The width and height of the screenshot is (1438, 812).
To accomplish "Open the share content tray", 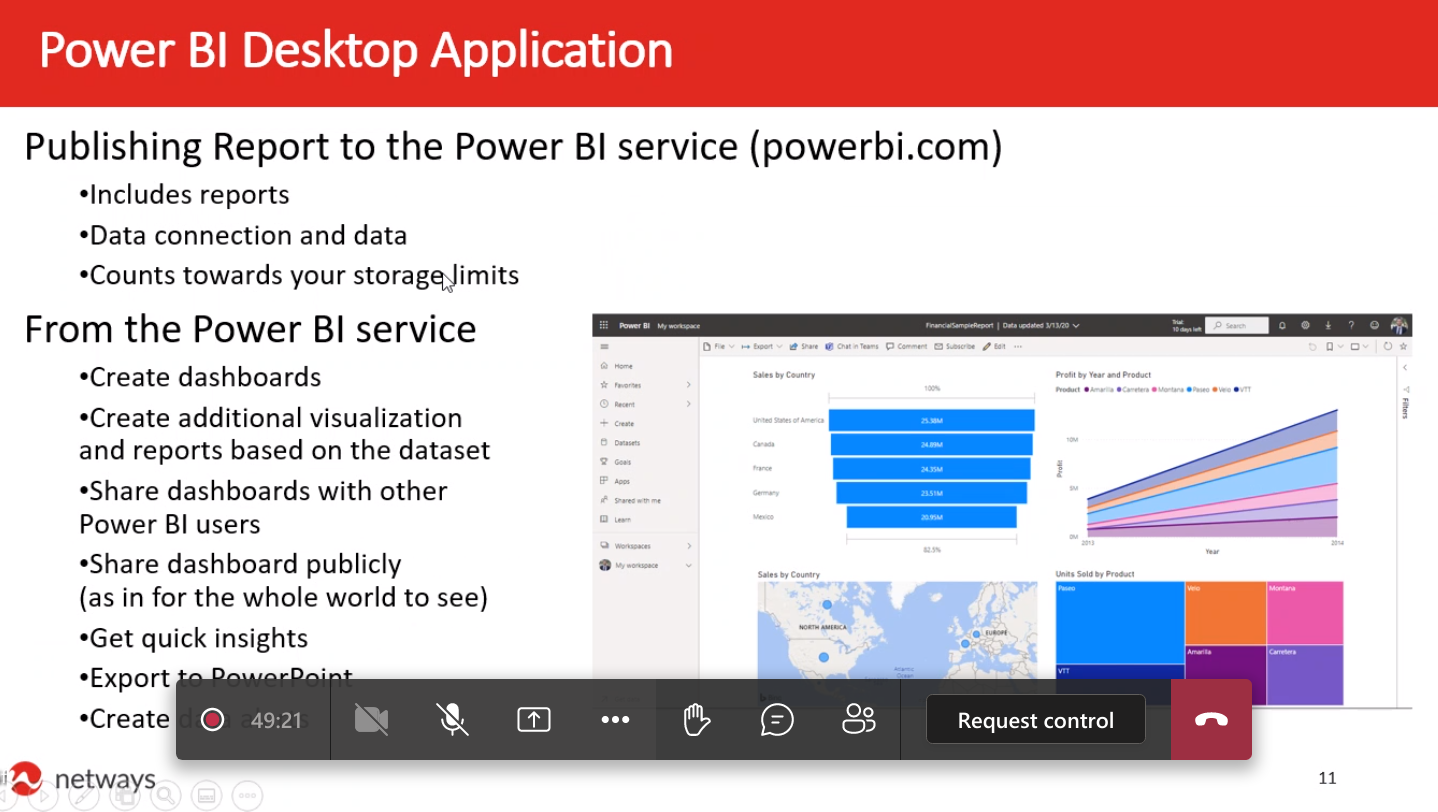I will point(534,720).
